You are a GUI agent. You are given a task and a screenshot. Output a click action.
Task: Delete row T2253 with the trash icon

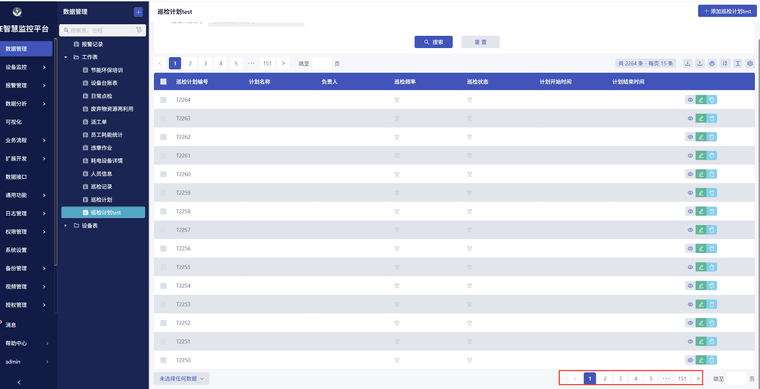(x=712, y=304)
